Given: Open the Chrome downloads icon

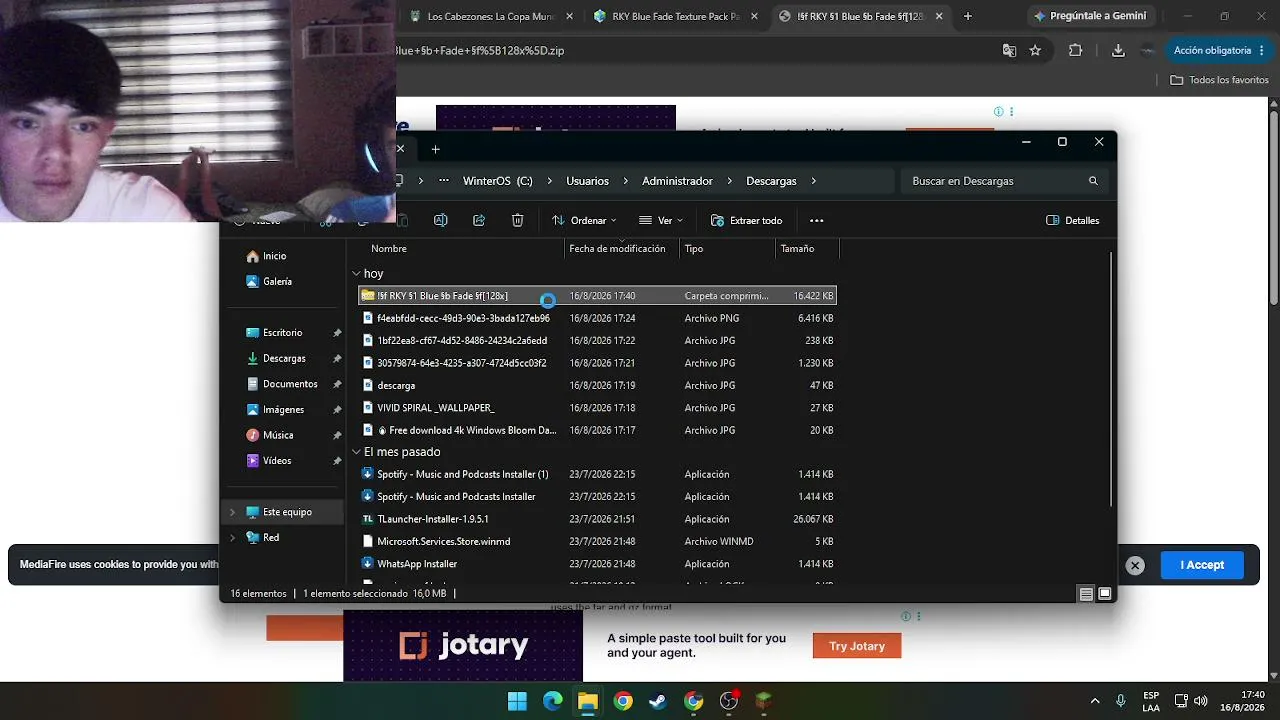Looking at the screenshot, I should 1118,50.
